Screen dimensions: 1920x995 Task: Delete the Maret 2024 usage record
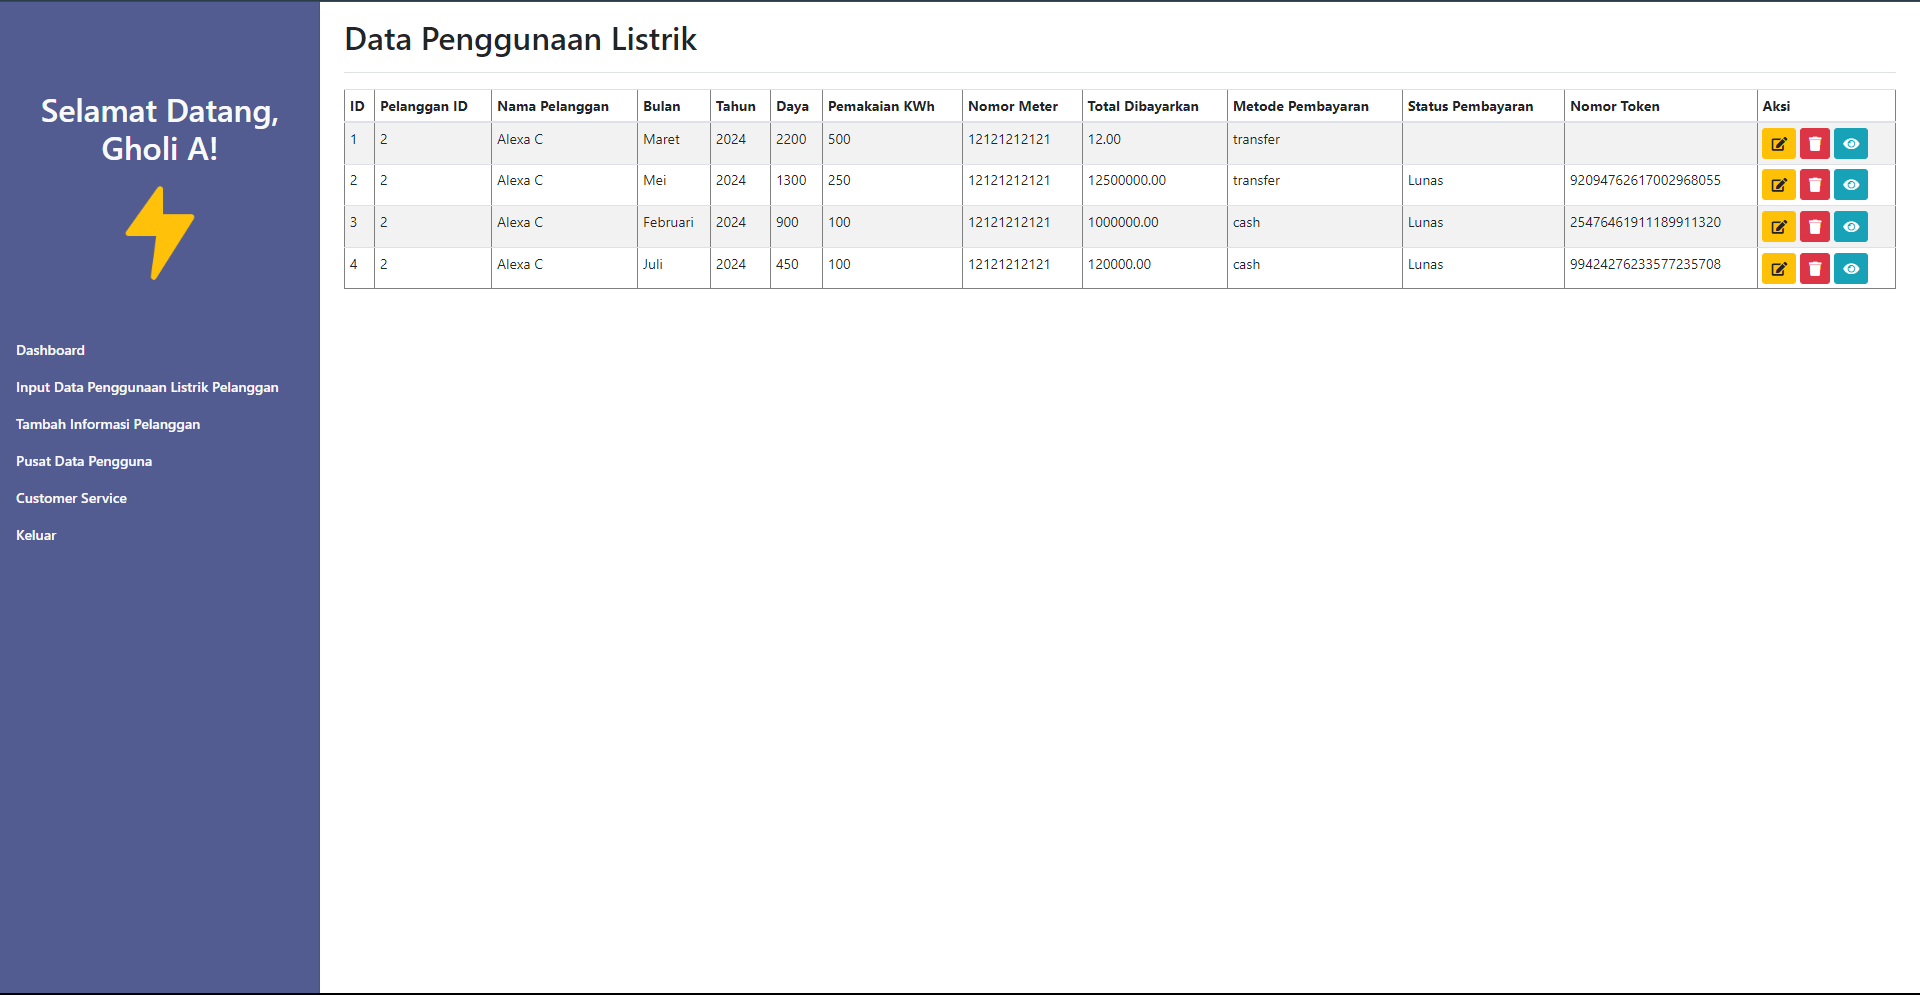[x=1814, y=144]
